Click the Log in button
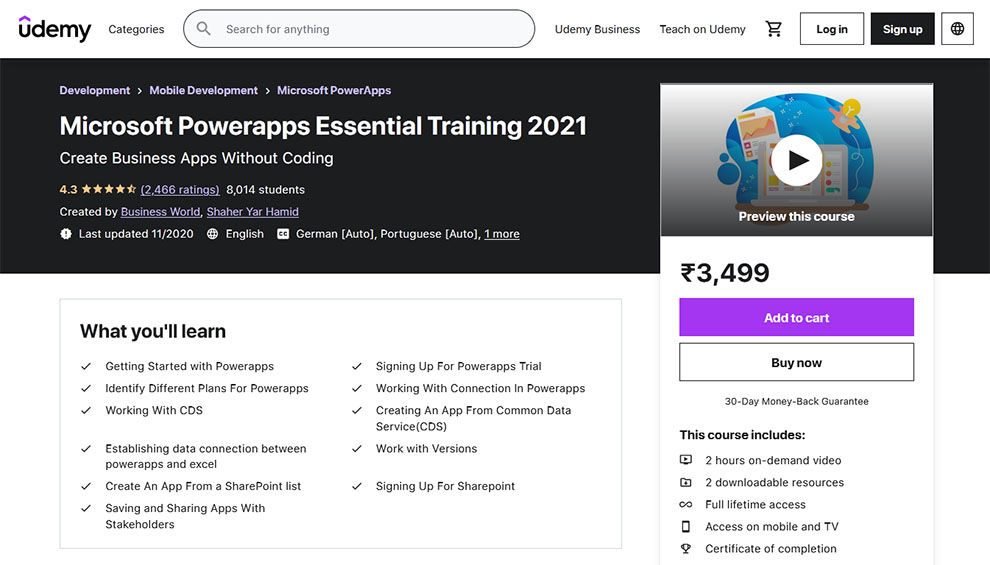The height and width of the screenshot is (565, 990). (832, 29)
